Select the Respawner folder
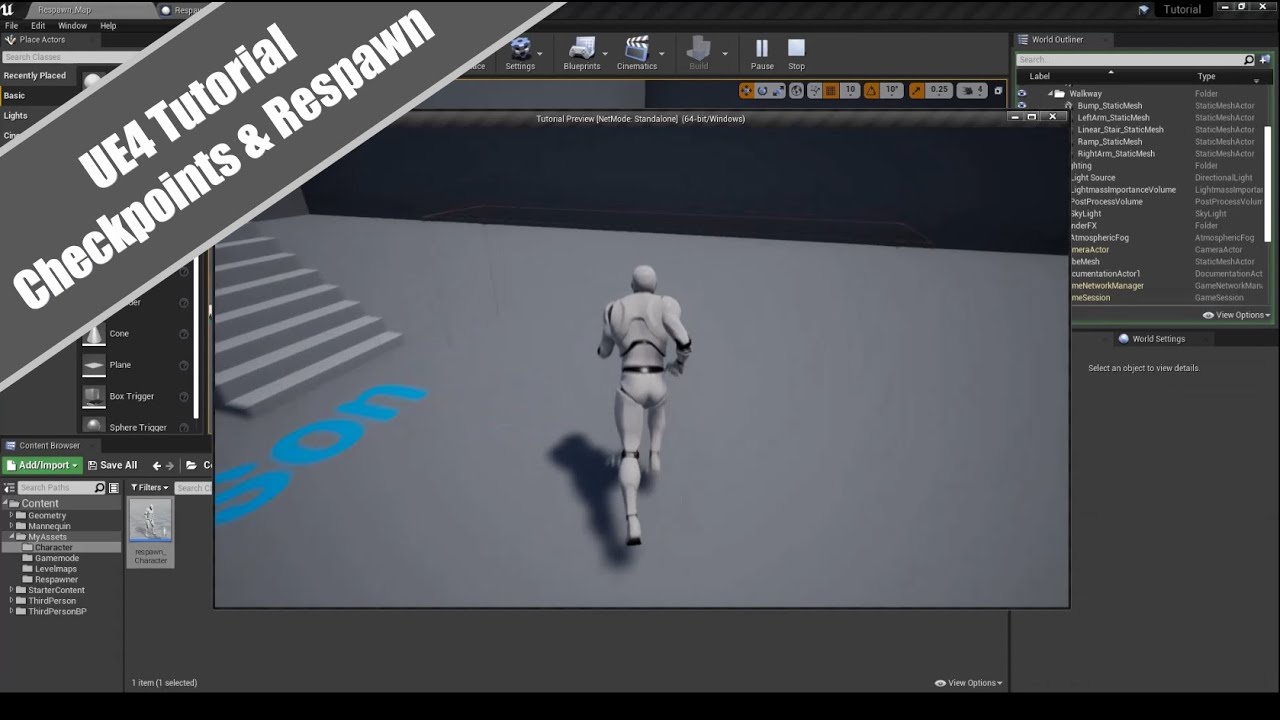 [50, 579]
